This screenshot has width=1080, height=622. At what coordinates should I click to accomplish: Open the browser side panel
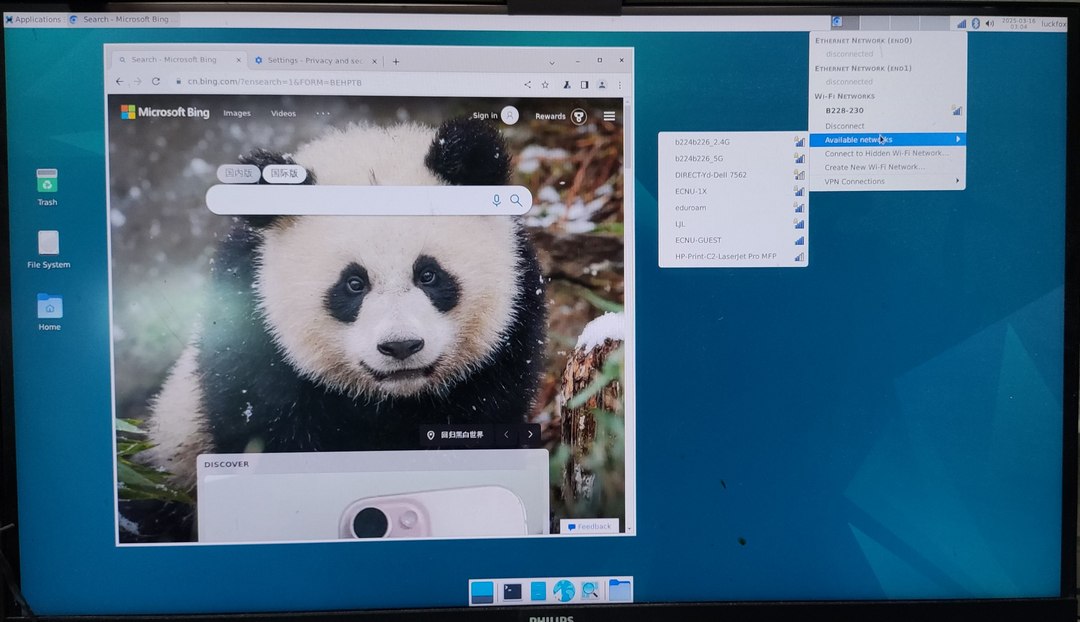[584, 85]
